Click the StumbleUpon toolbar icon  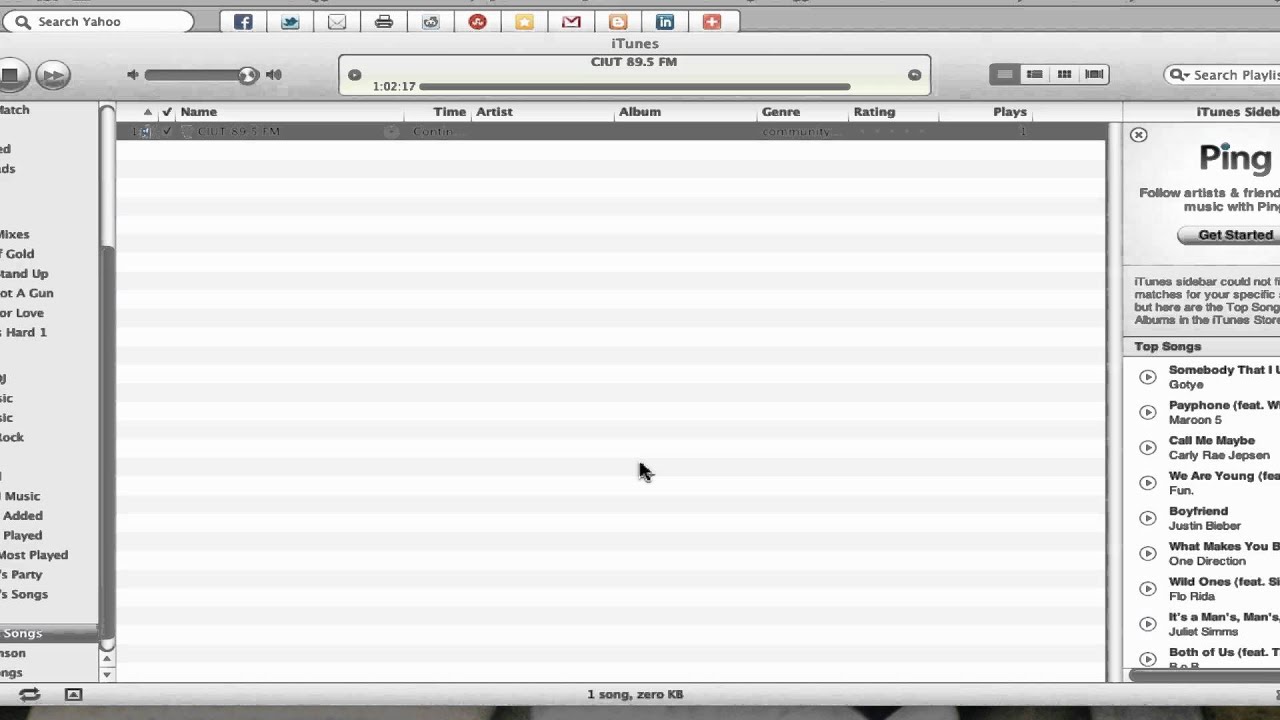click(x=478, y=21)
